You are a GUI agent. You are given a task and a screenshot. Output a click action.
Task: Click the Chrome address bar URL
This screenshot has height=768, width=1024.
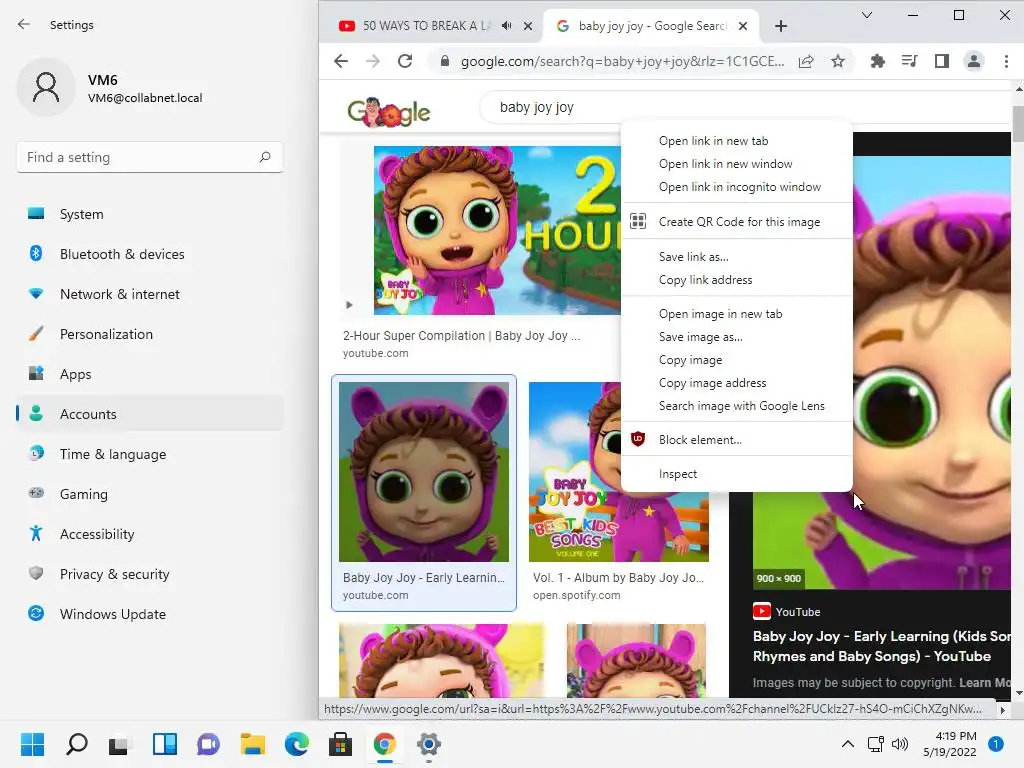(622, 61)
